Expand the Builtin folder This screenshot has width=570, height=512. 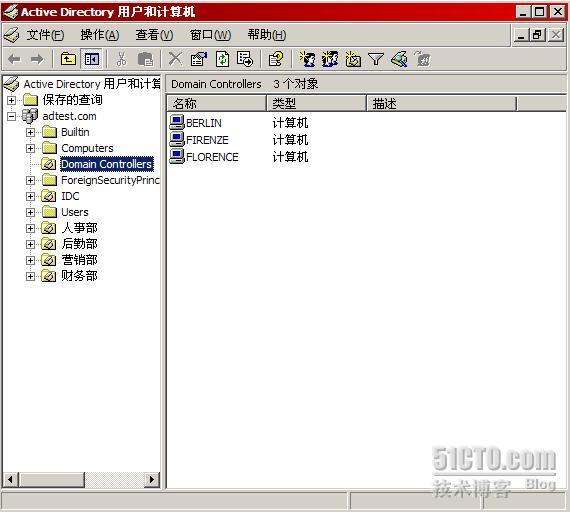(x=31, y=132)
